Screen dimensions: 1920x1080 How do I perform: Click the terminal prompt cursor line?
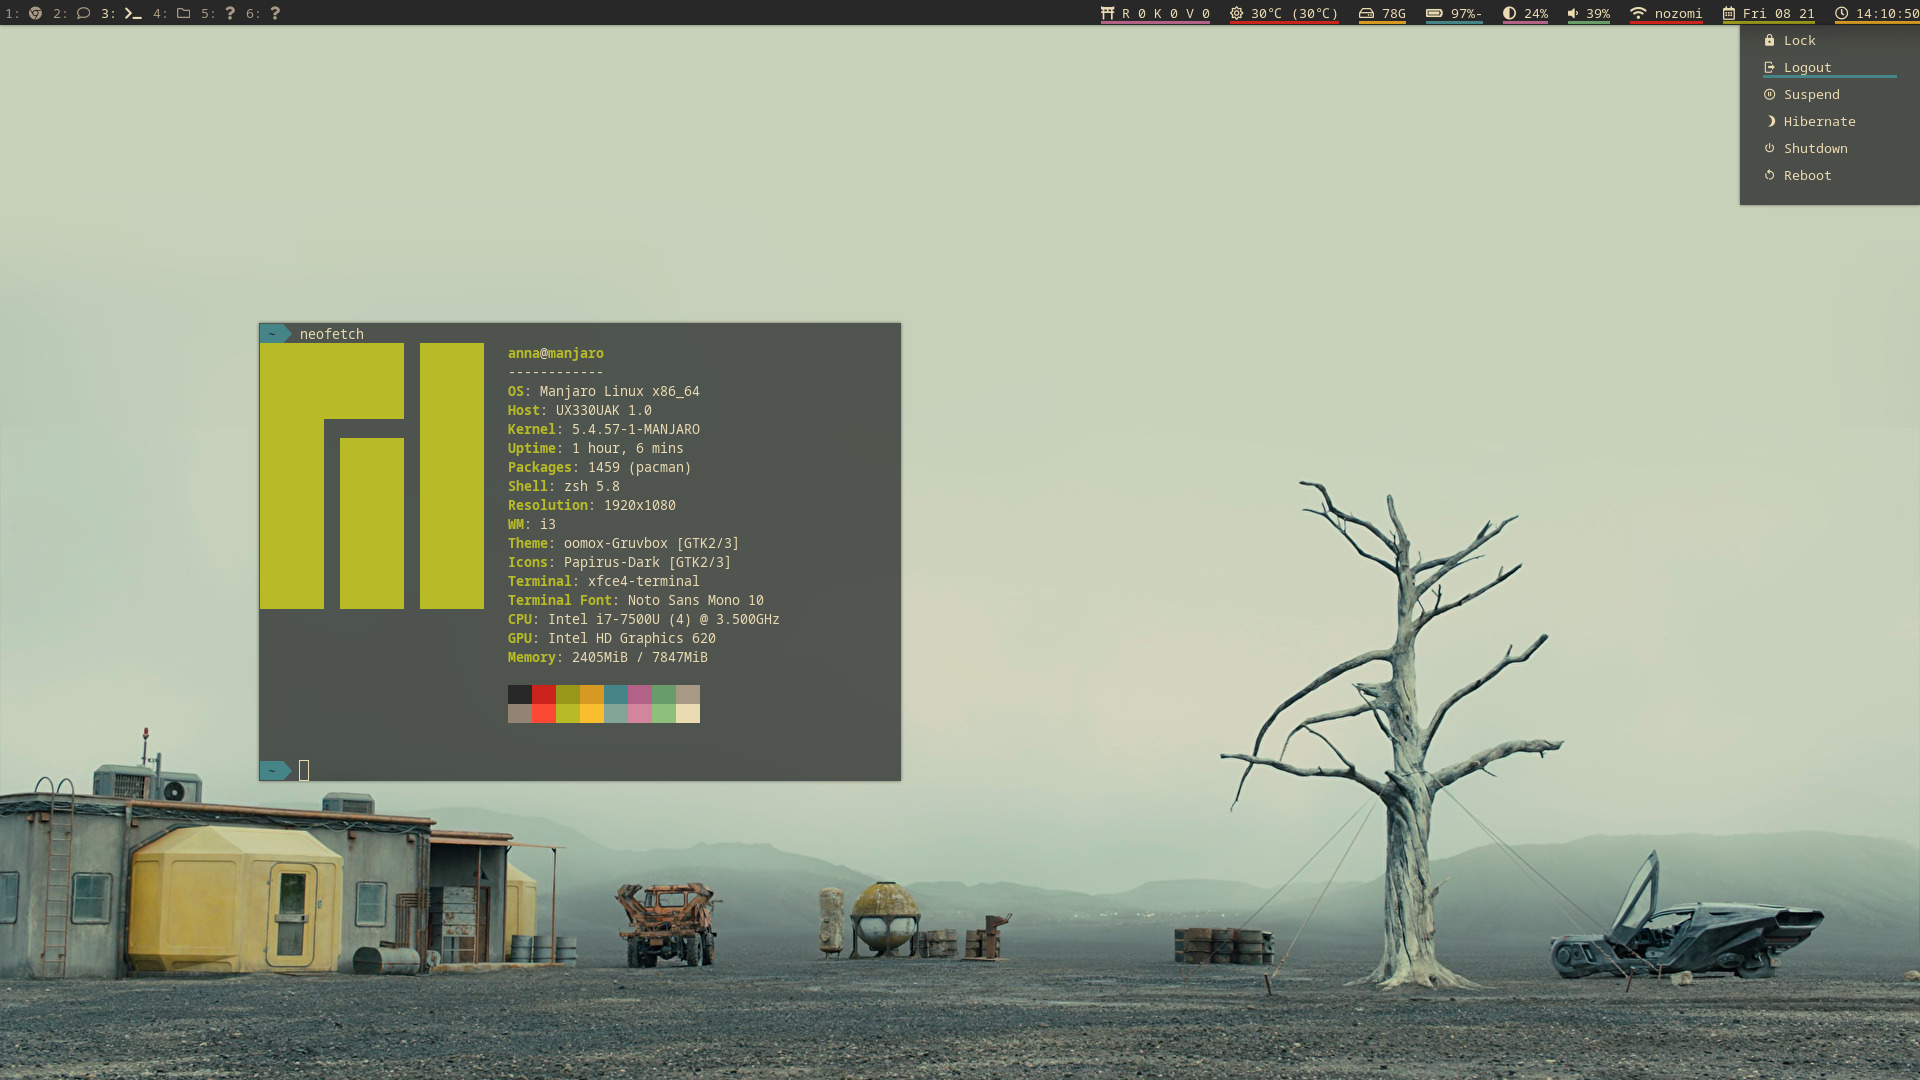(304, 770)
